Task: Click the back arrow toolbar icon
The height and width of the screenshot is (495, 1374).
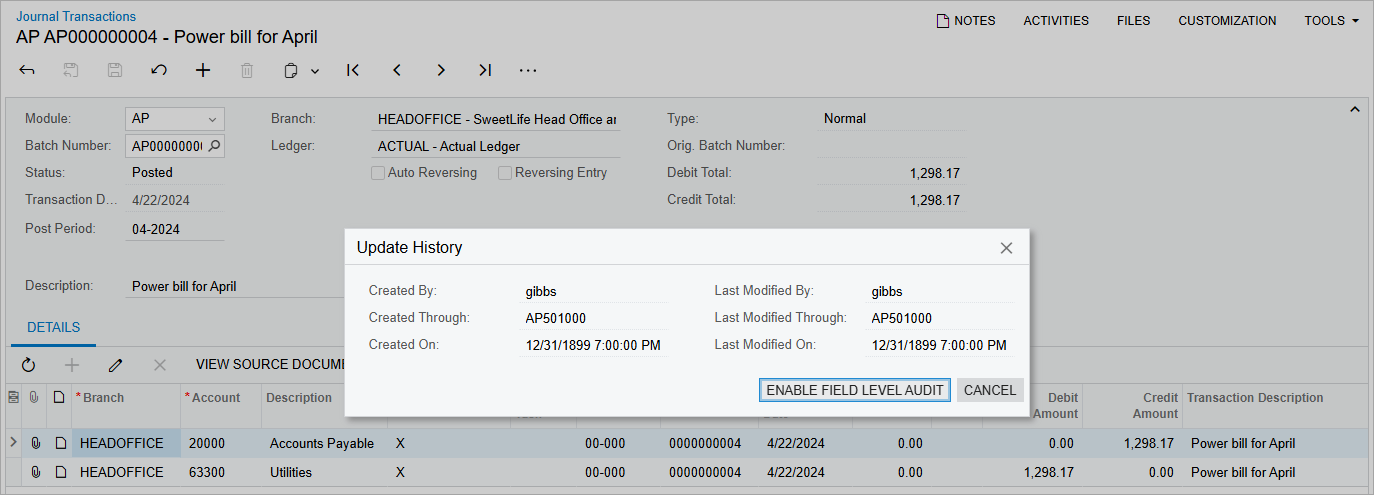Action: tap(27, 70)
